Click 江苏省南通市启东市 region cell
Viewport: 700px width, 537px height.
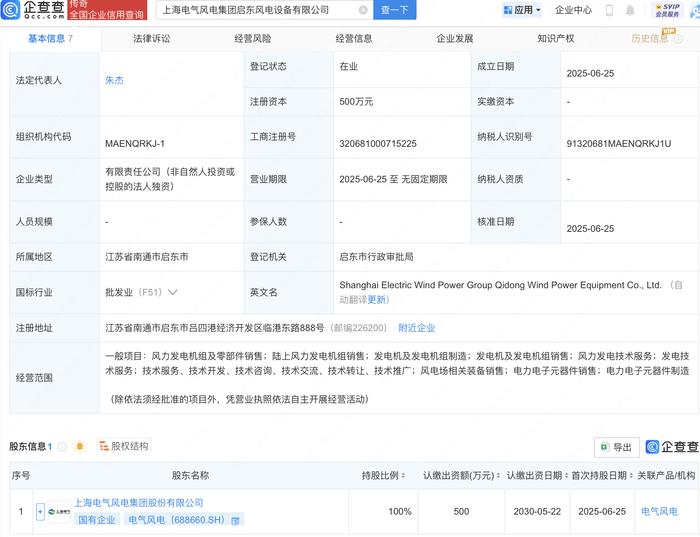tap(146, 257)
